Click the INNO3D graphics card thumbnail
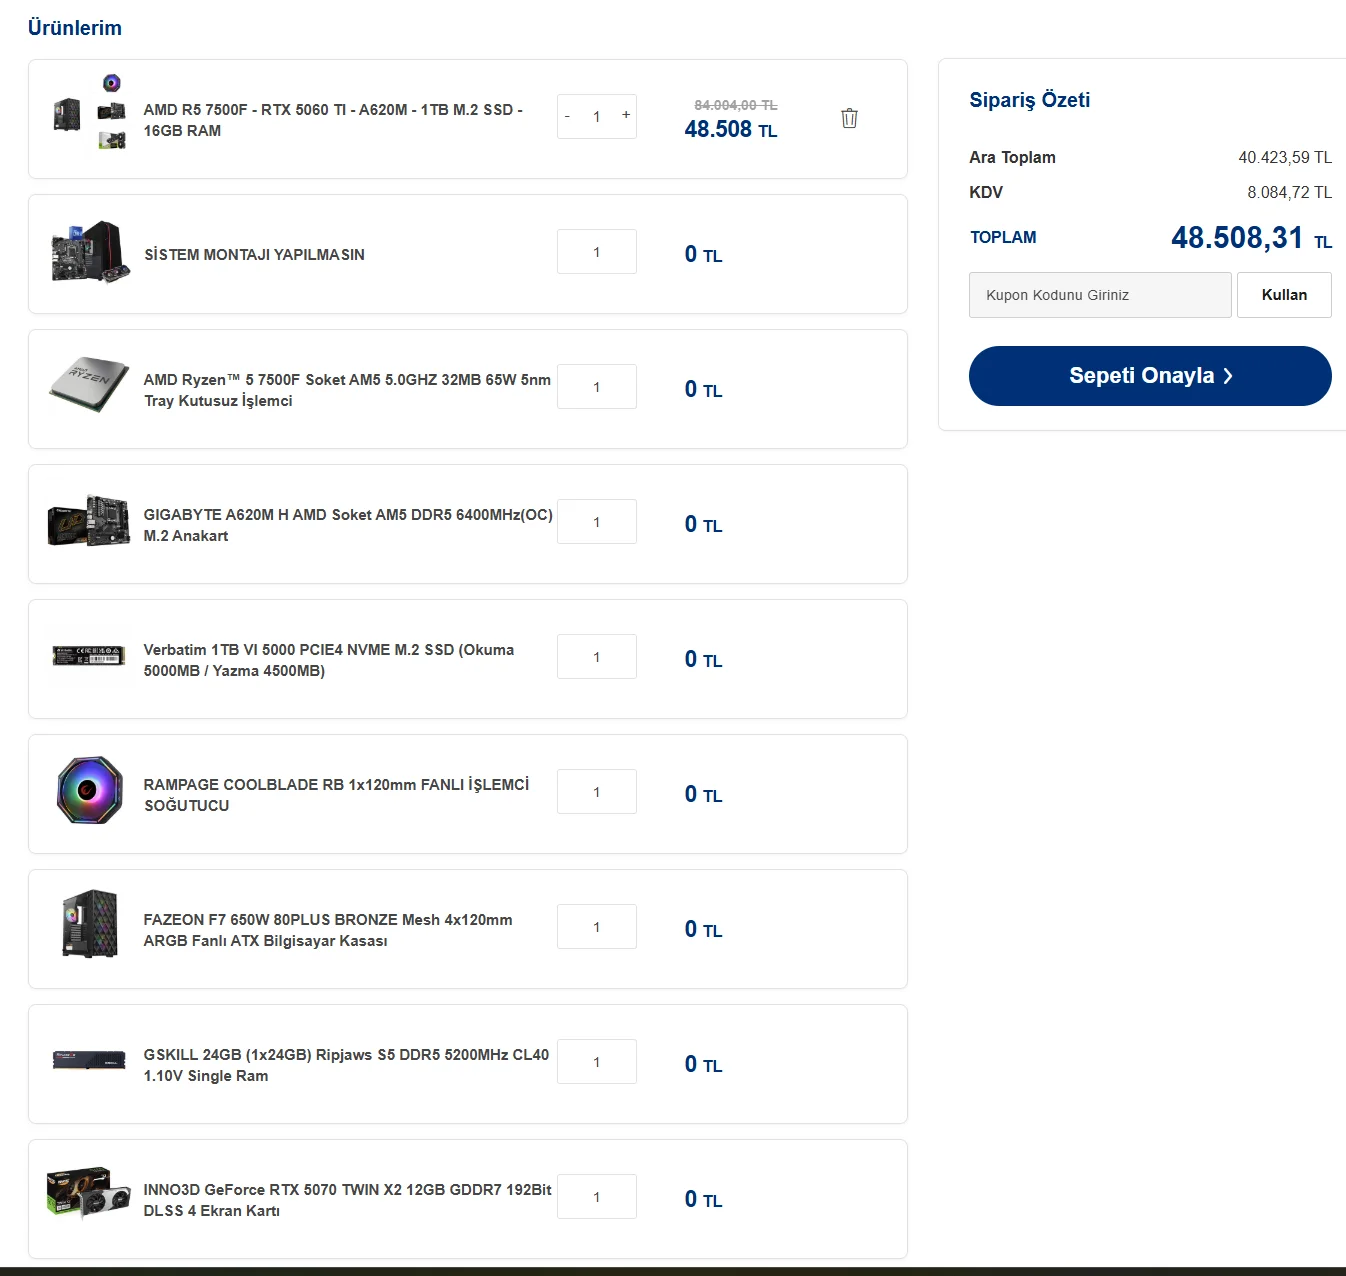Viewport: 1346px width, 1276px height. [x=89, y=1193]
